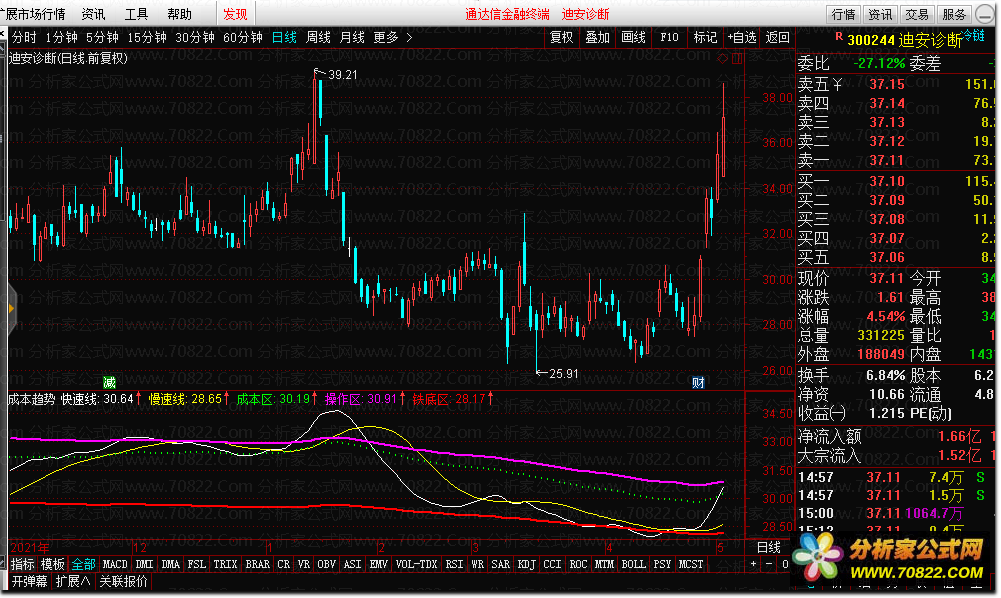Switch to 30分钟 chart period
The image size is (1001, 598).
(x=195, y=38)
